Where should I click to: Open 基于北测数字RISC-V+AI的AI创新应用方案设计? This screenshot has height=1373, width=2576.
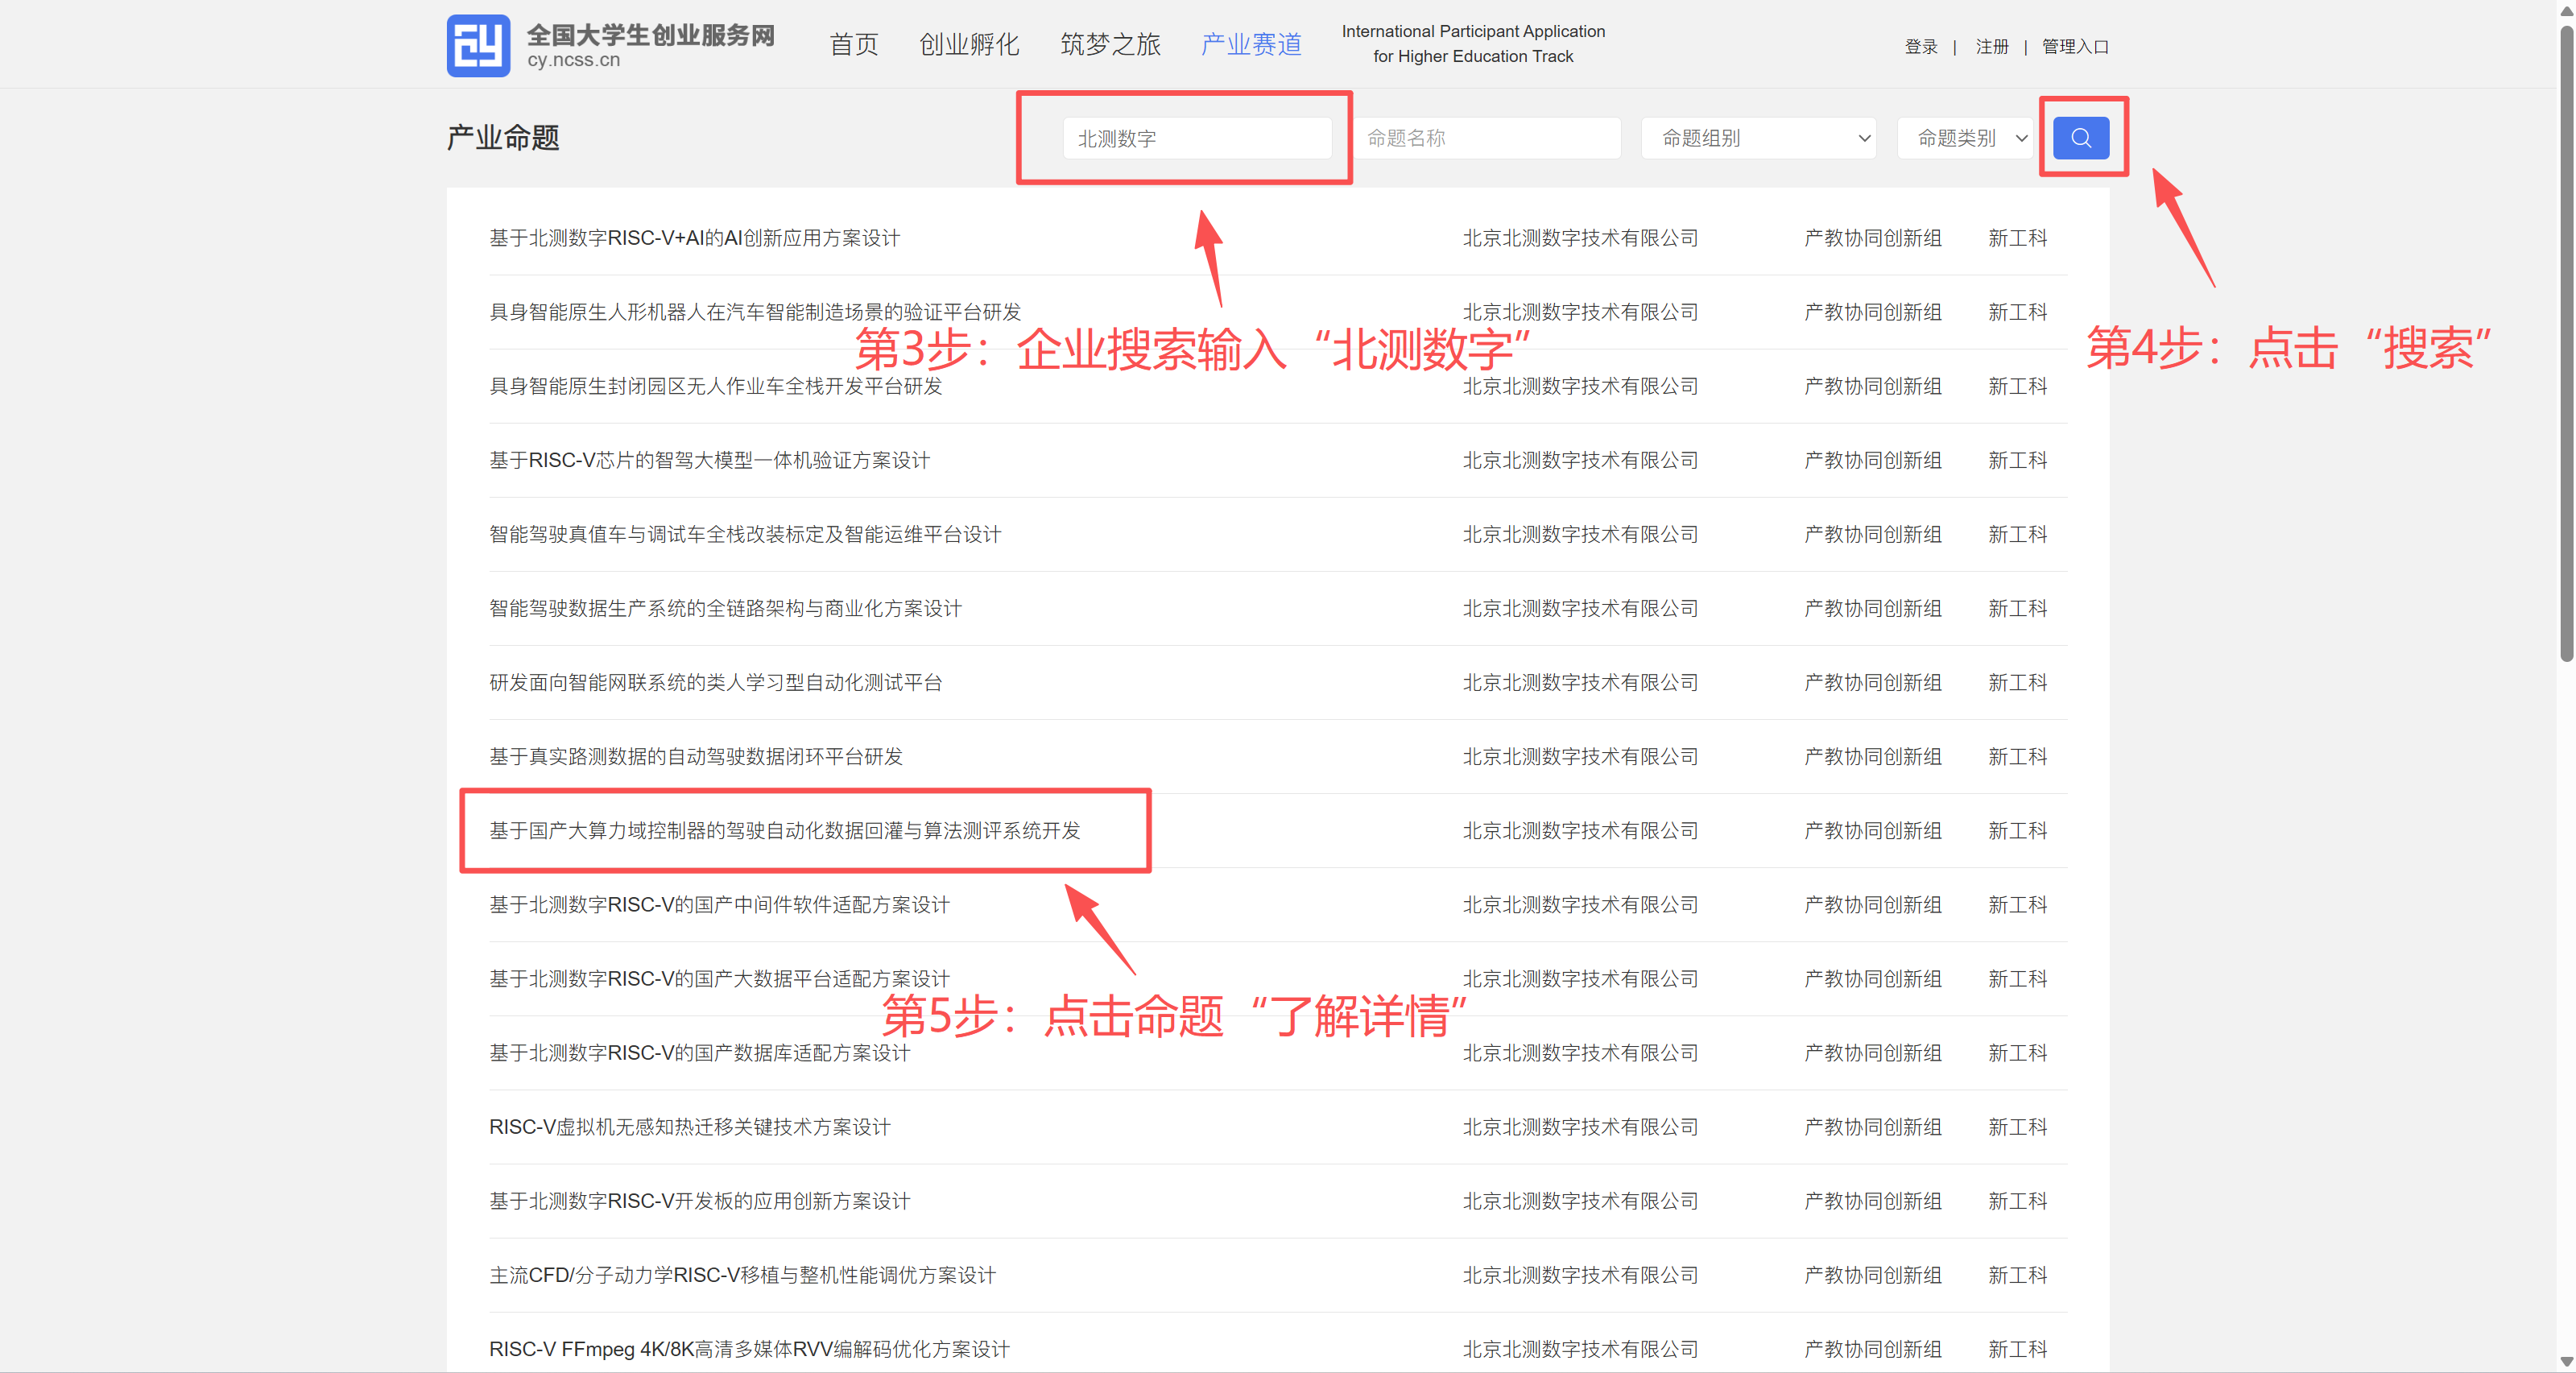(694, 238)
